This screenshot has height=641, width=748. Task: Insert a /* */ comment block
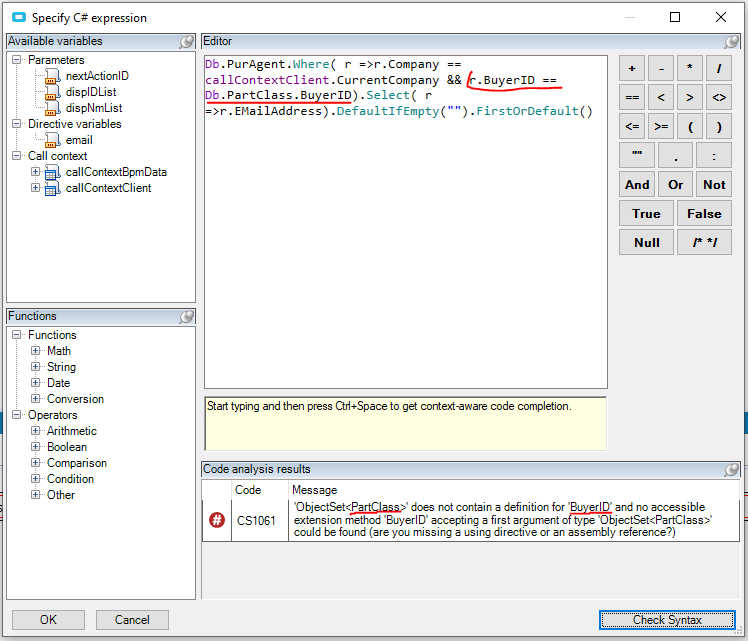point(704,242)
